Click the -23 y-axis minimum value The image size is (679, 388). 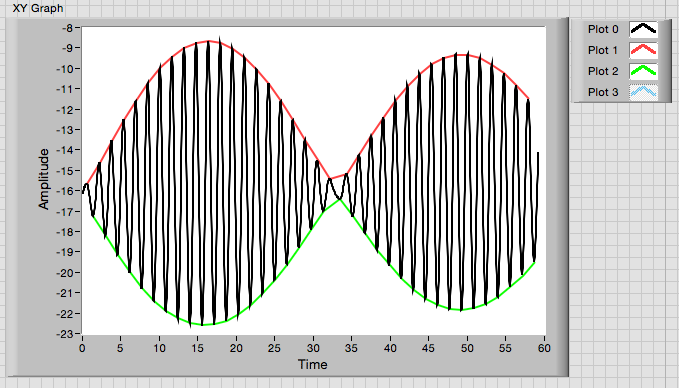click(65, 334)
